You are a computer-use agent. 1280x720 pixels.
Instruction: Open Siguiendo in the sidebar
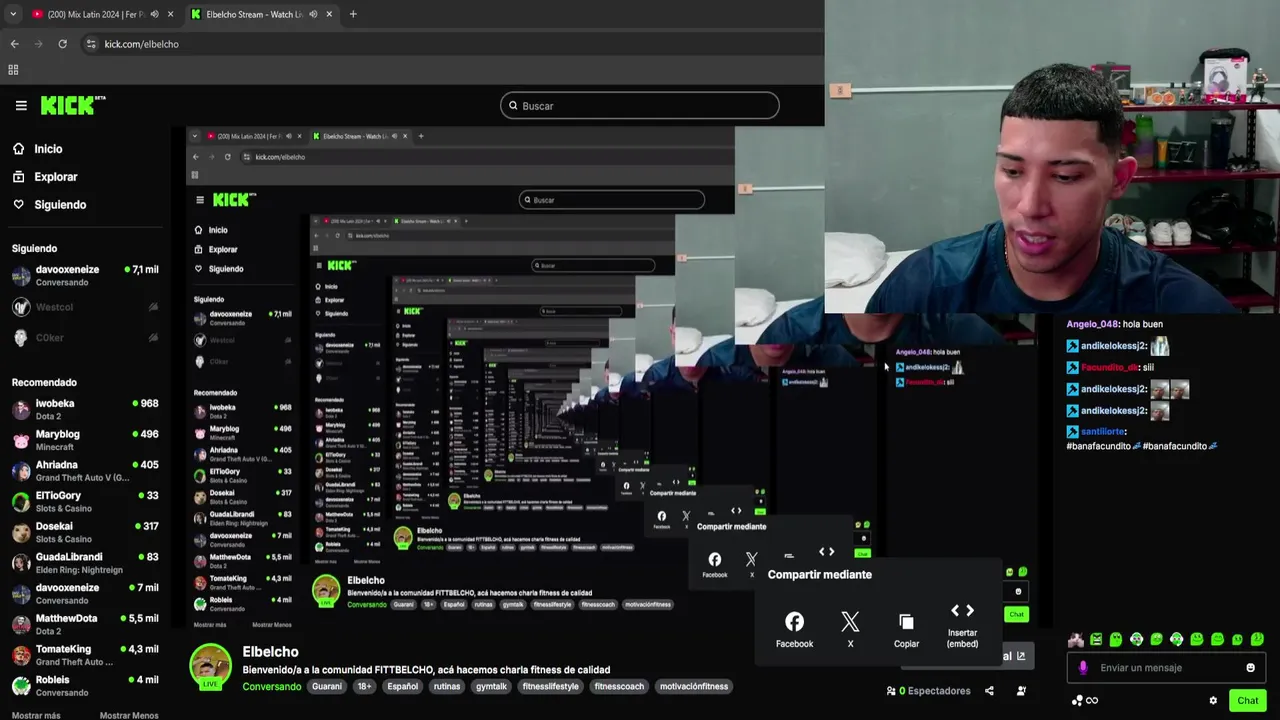[x=60, y=205]
